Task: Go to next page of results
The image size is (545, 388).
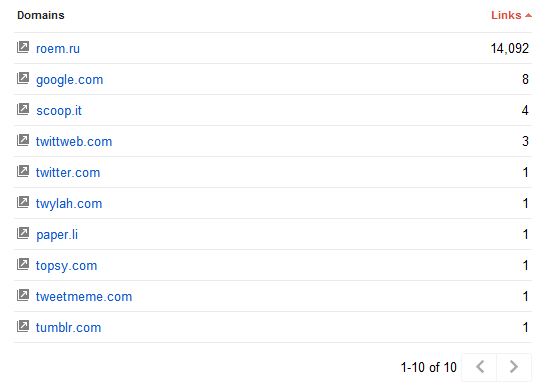Action: pyautogui.click(x=514, y=367)
